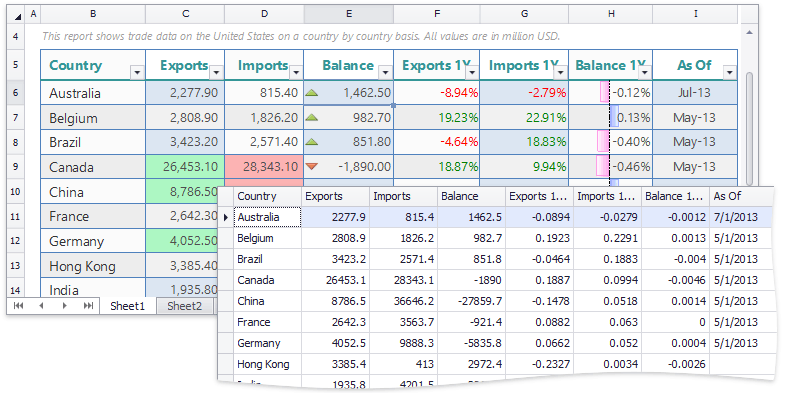Image resolution: width=790 pixels, height=393 pixels.
Task: Click the pink data bar in Australia Balance 1Y
Action: click(604, 93)
